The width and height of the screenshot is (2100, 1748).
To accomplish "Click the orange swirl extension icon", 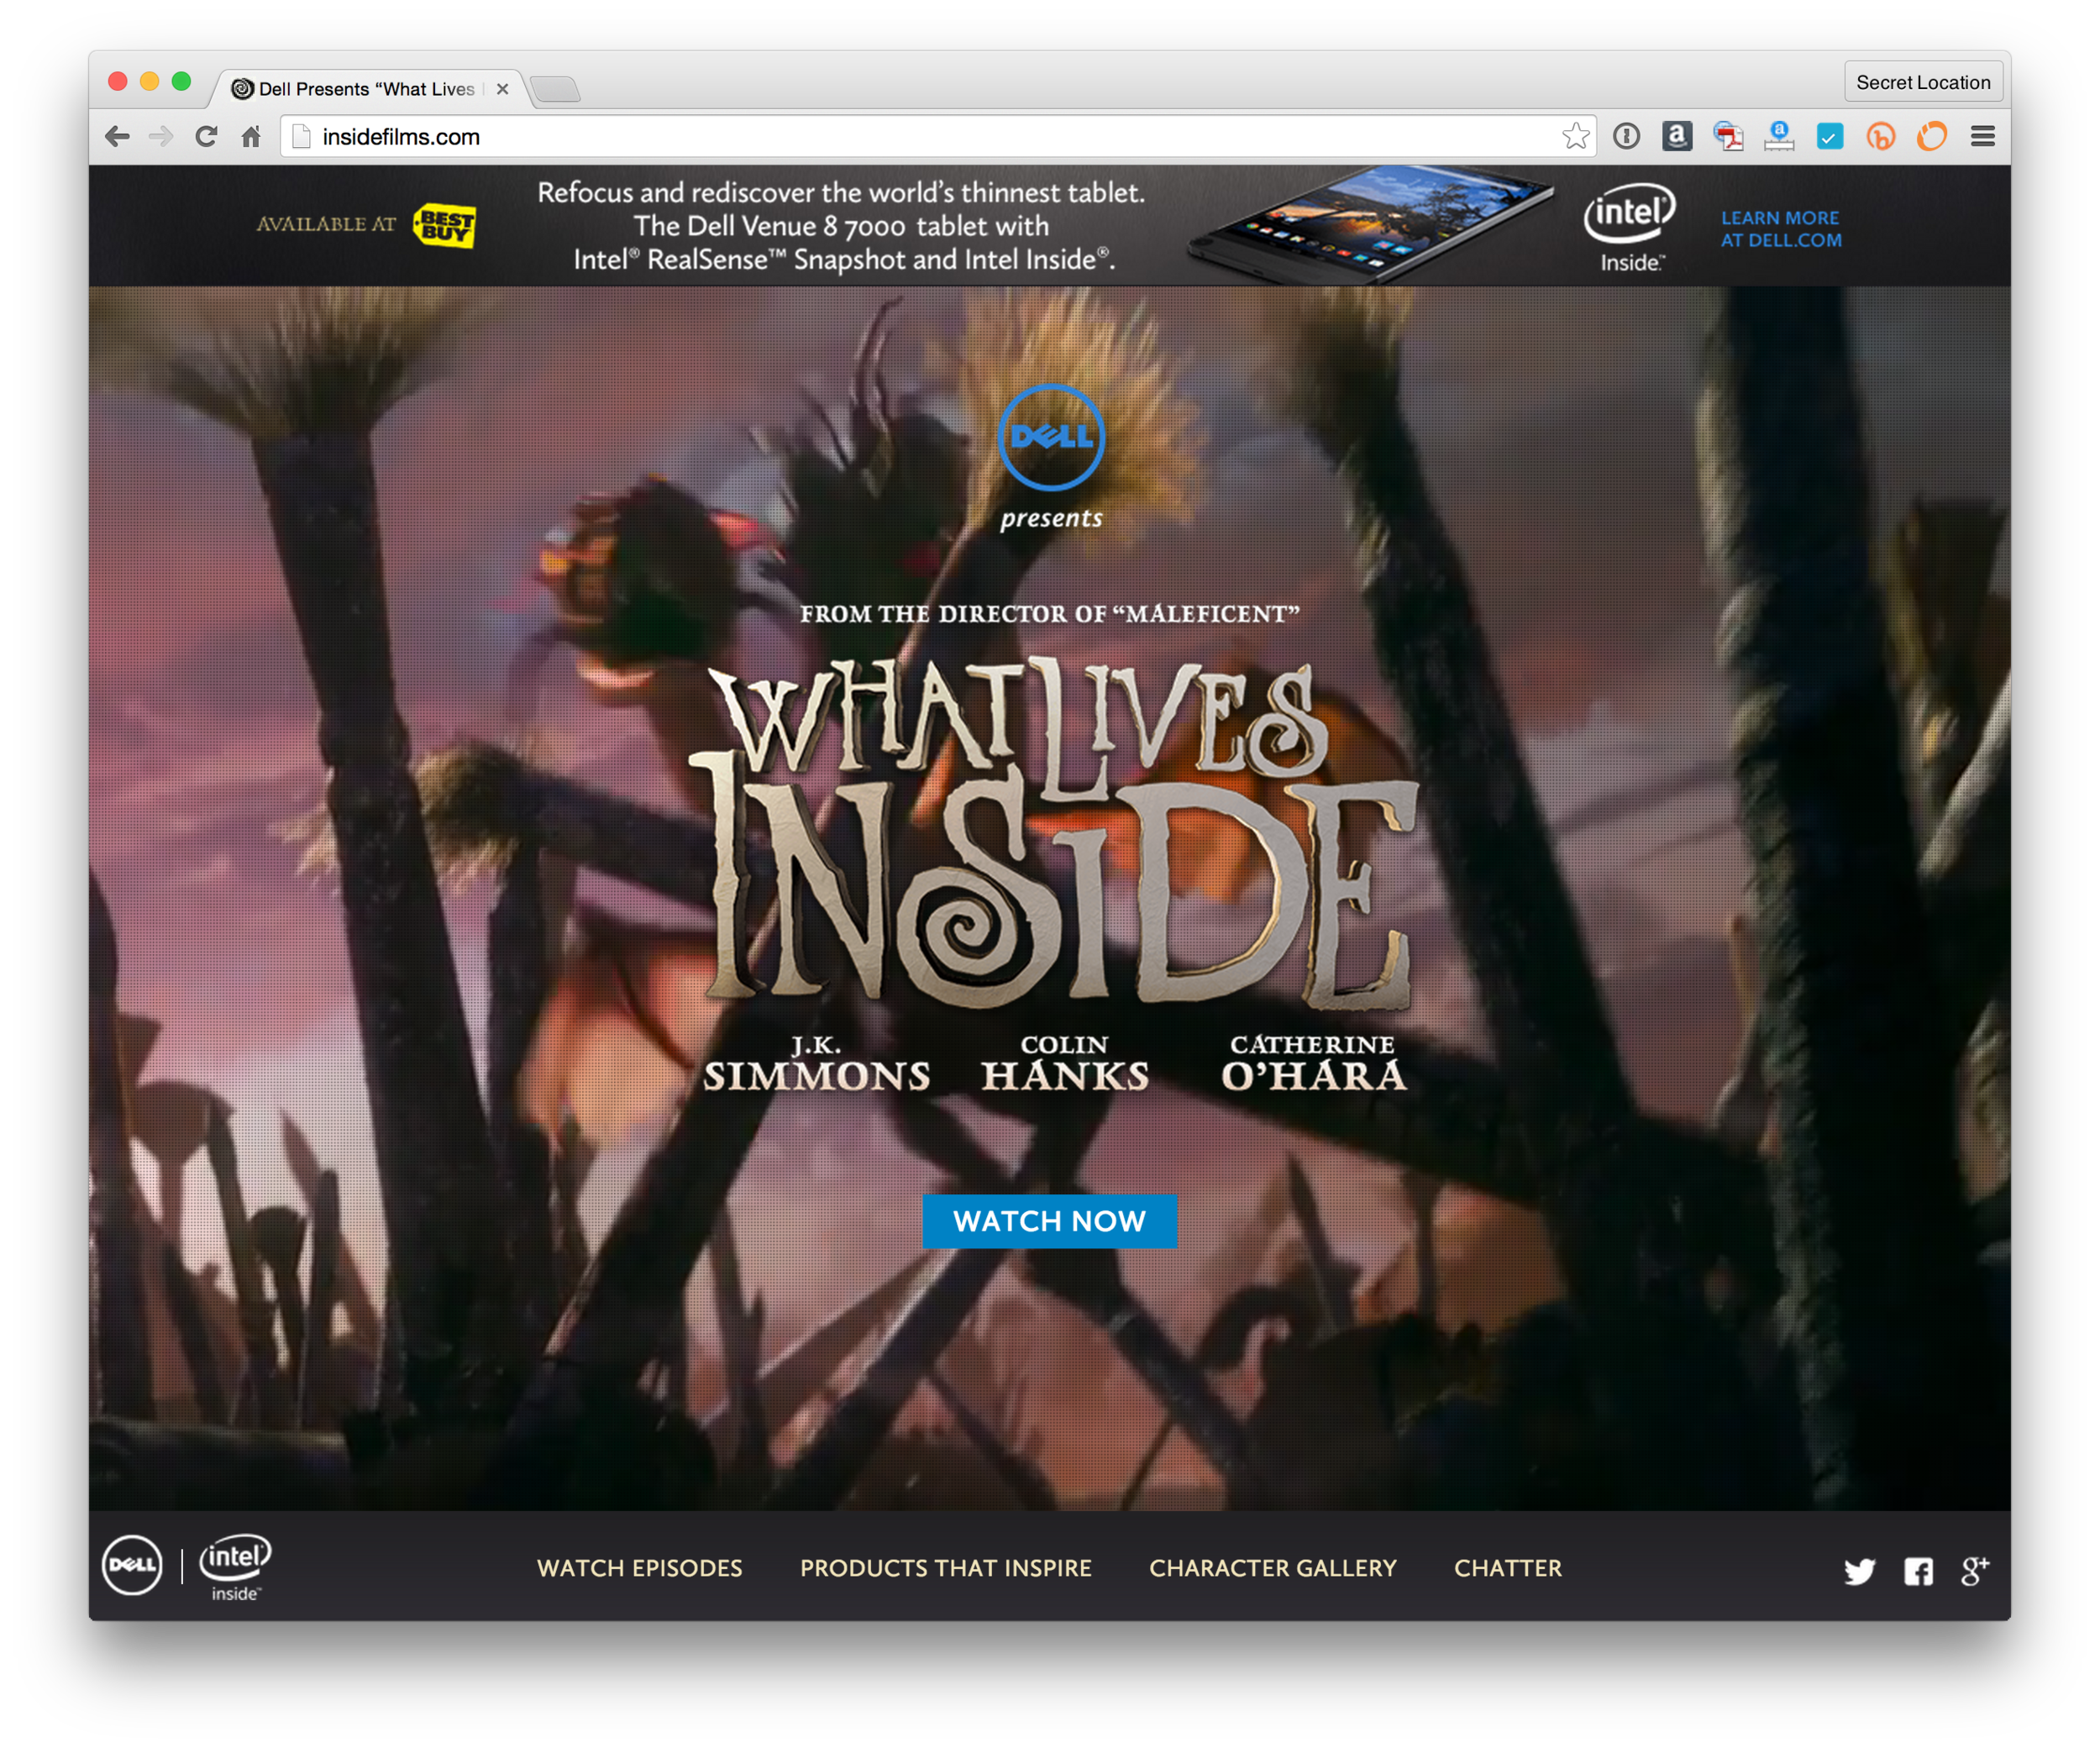I will point(1932,136).
